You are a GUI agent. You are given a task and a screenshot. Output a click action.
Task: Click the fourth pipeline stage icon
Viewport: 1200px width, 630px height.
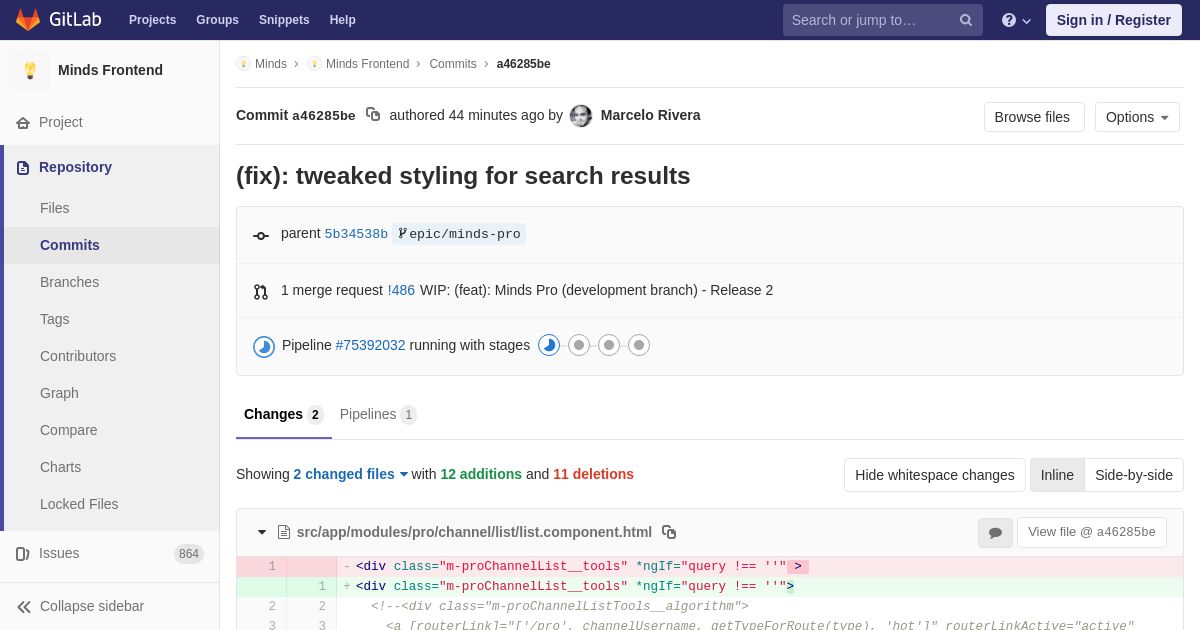pyautogui.click(x=639, y=345)
